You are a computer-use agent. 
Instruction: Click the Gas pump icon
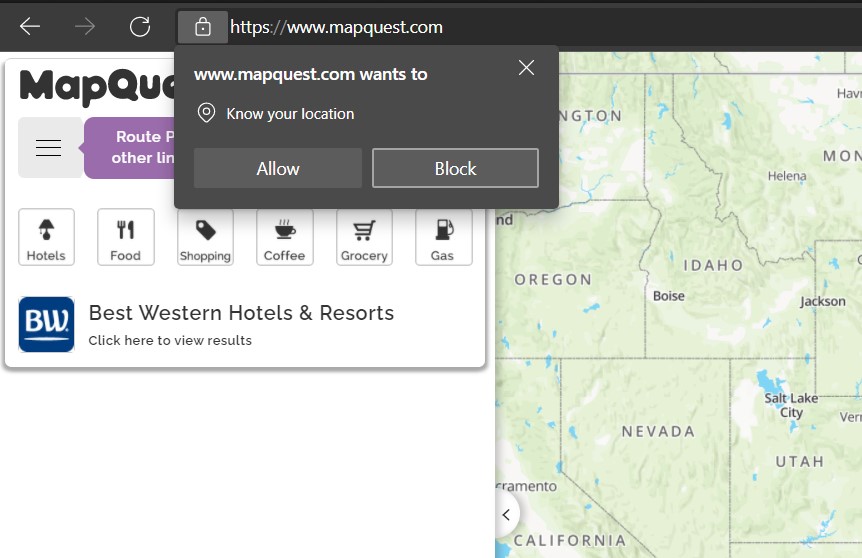point(443,237)
